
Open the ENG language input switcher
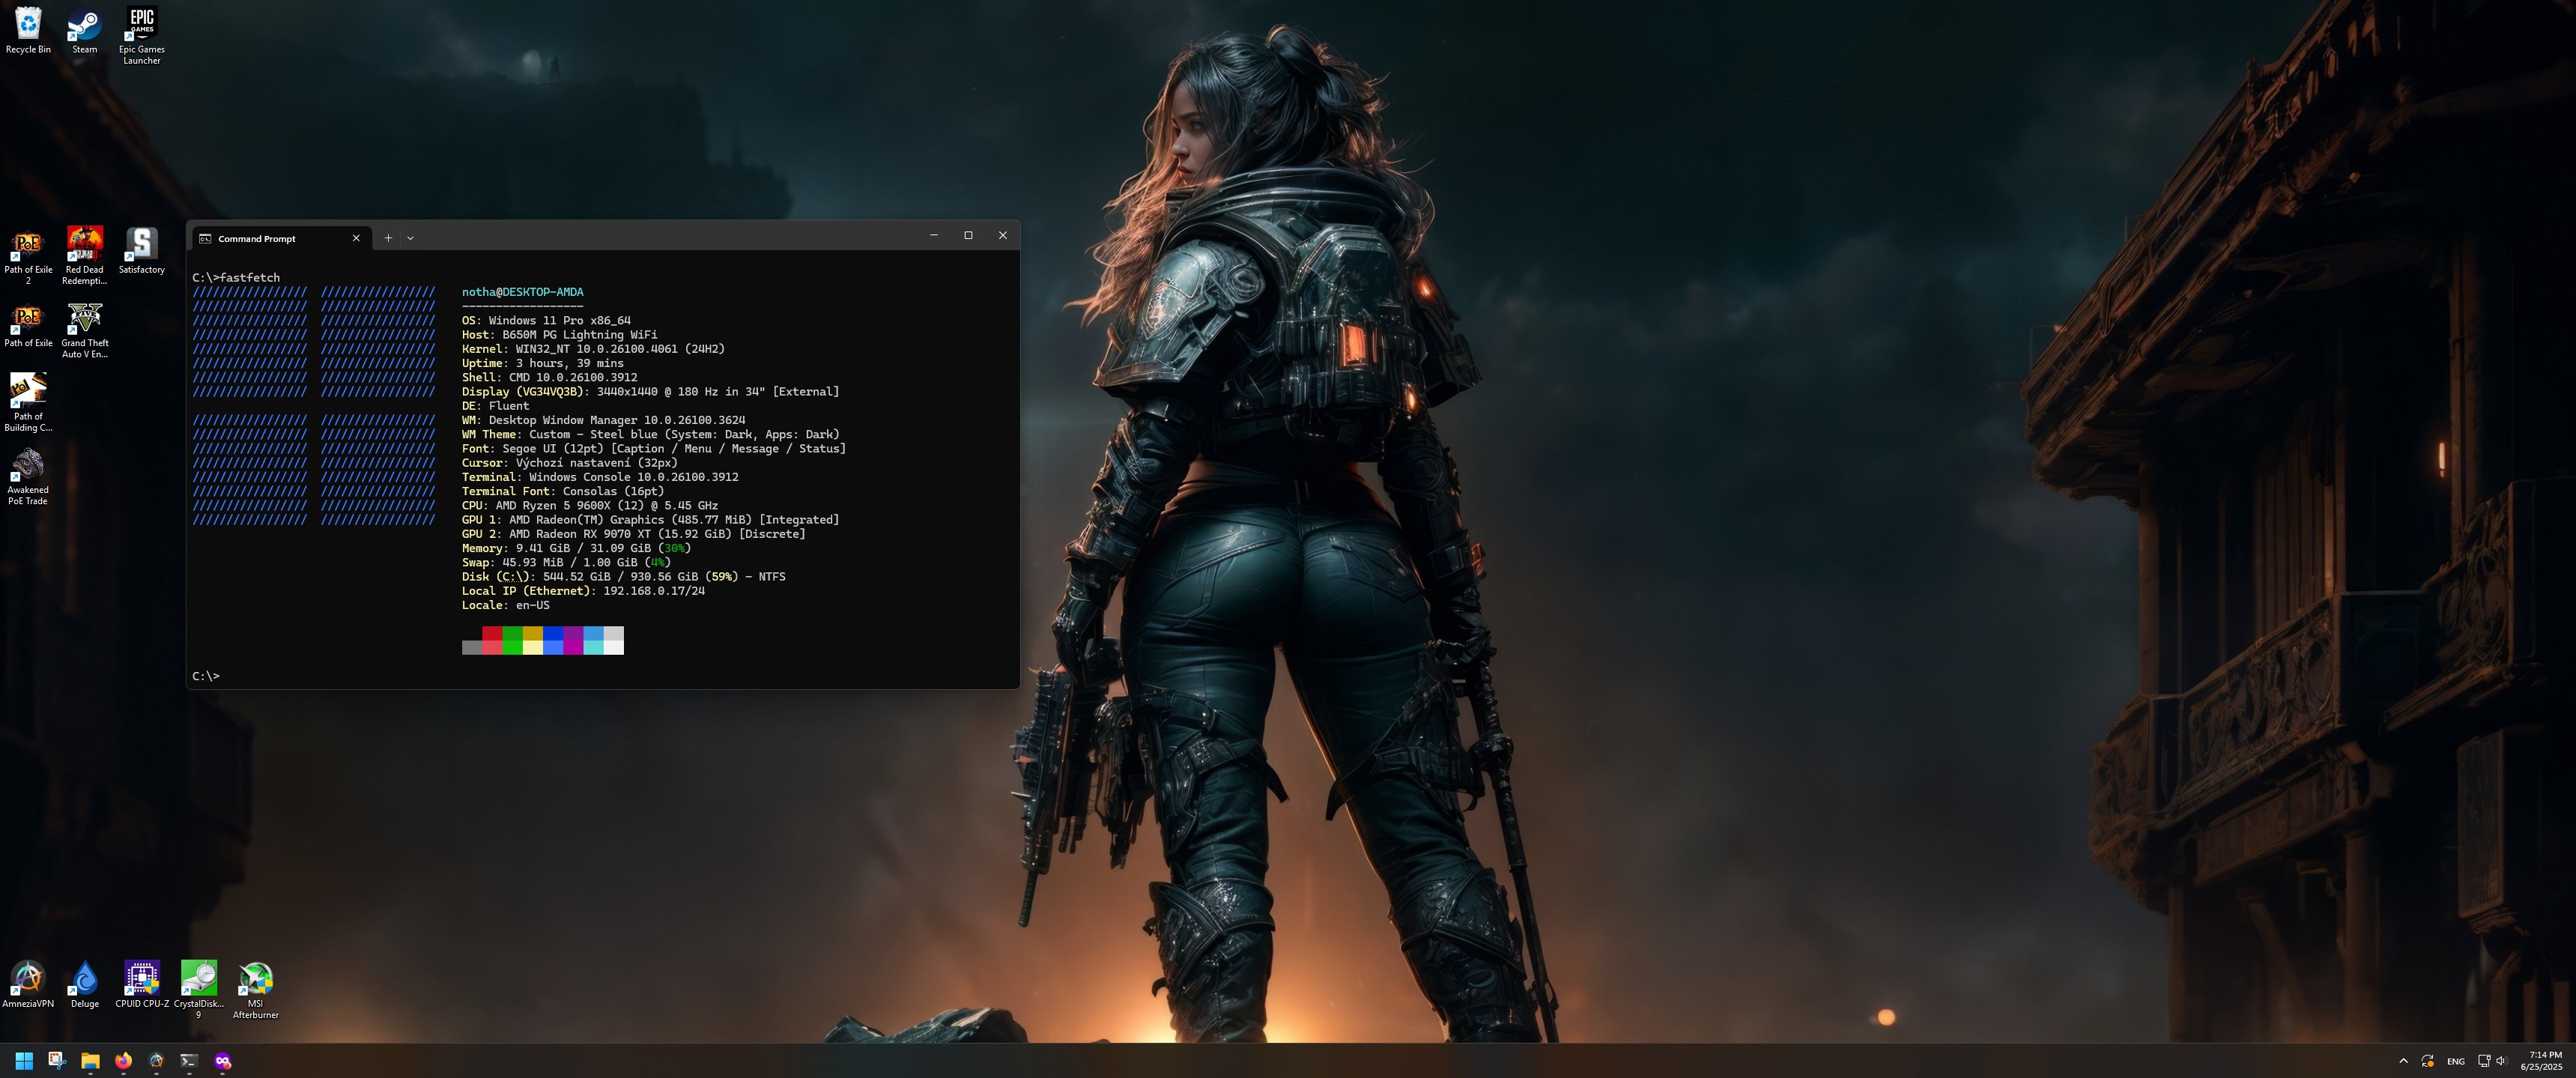(x=2455, y=1061)
